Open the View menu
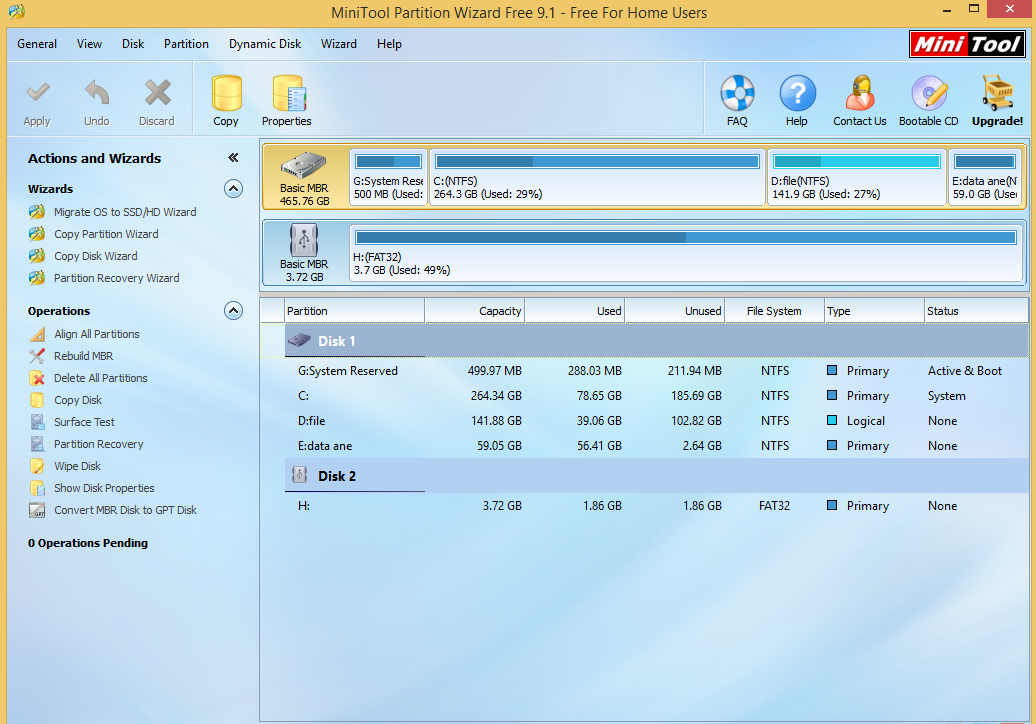 pyautogui.click(x=89, y=44)
